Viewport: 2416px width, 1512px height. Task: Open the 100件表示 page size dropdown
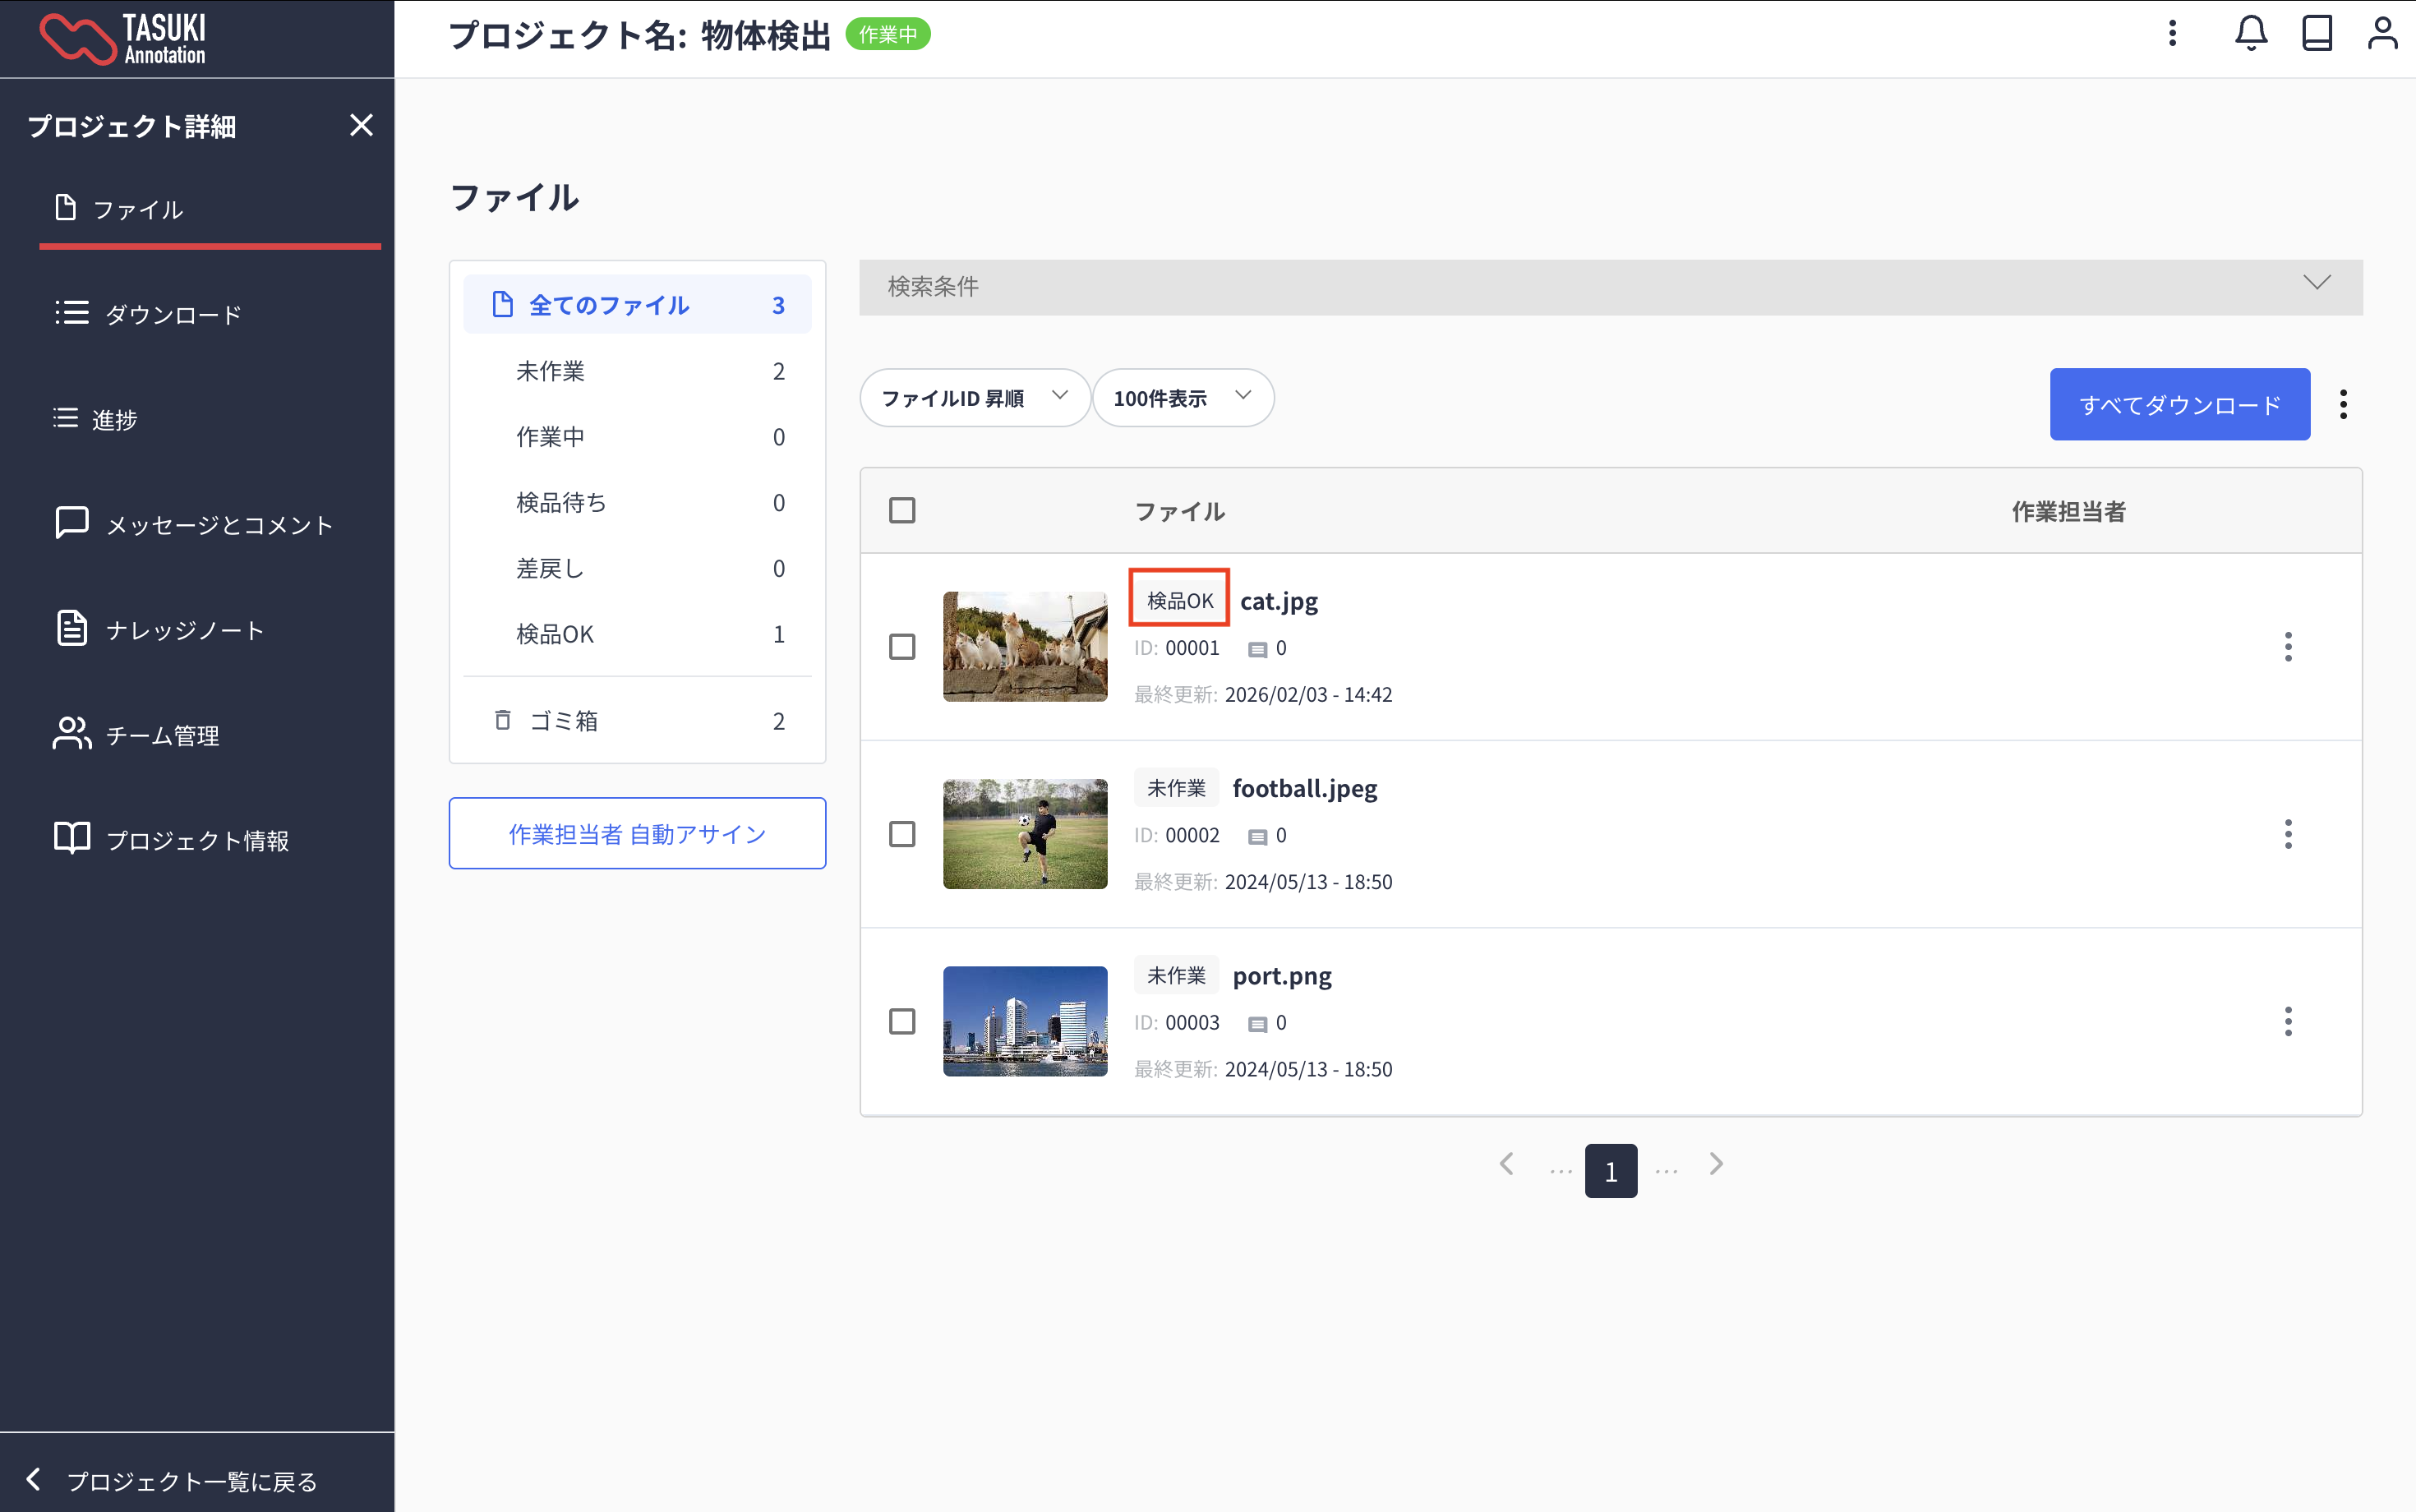click(1182, 398)
